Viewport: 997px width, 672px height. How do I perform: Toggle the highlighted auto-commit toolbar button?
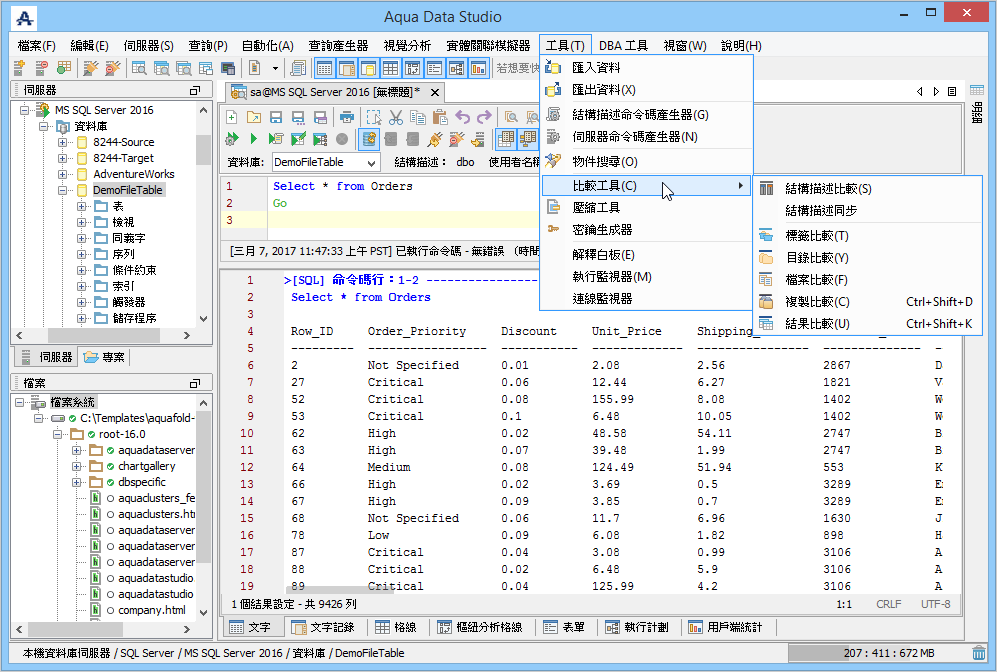[368, 139]
